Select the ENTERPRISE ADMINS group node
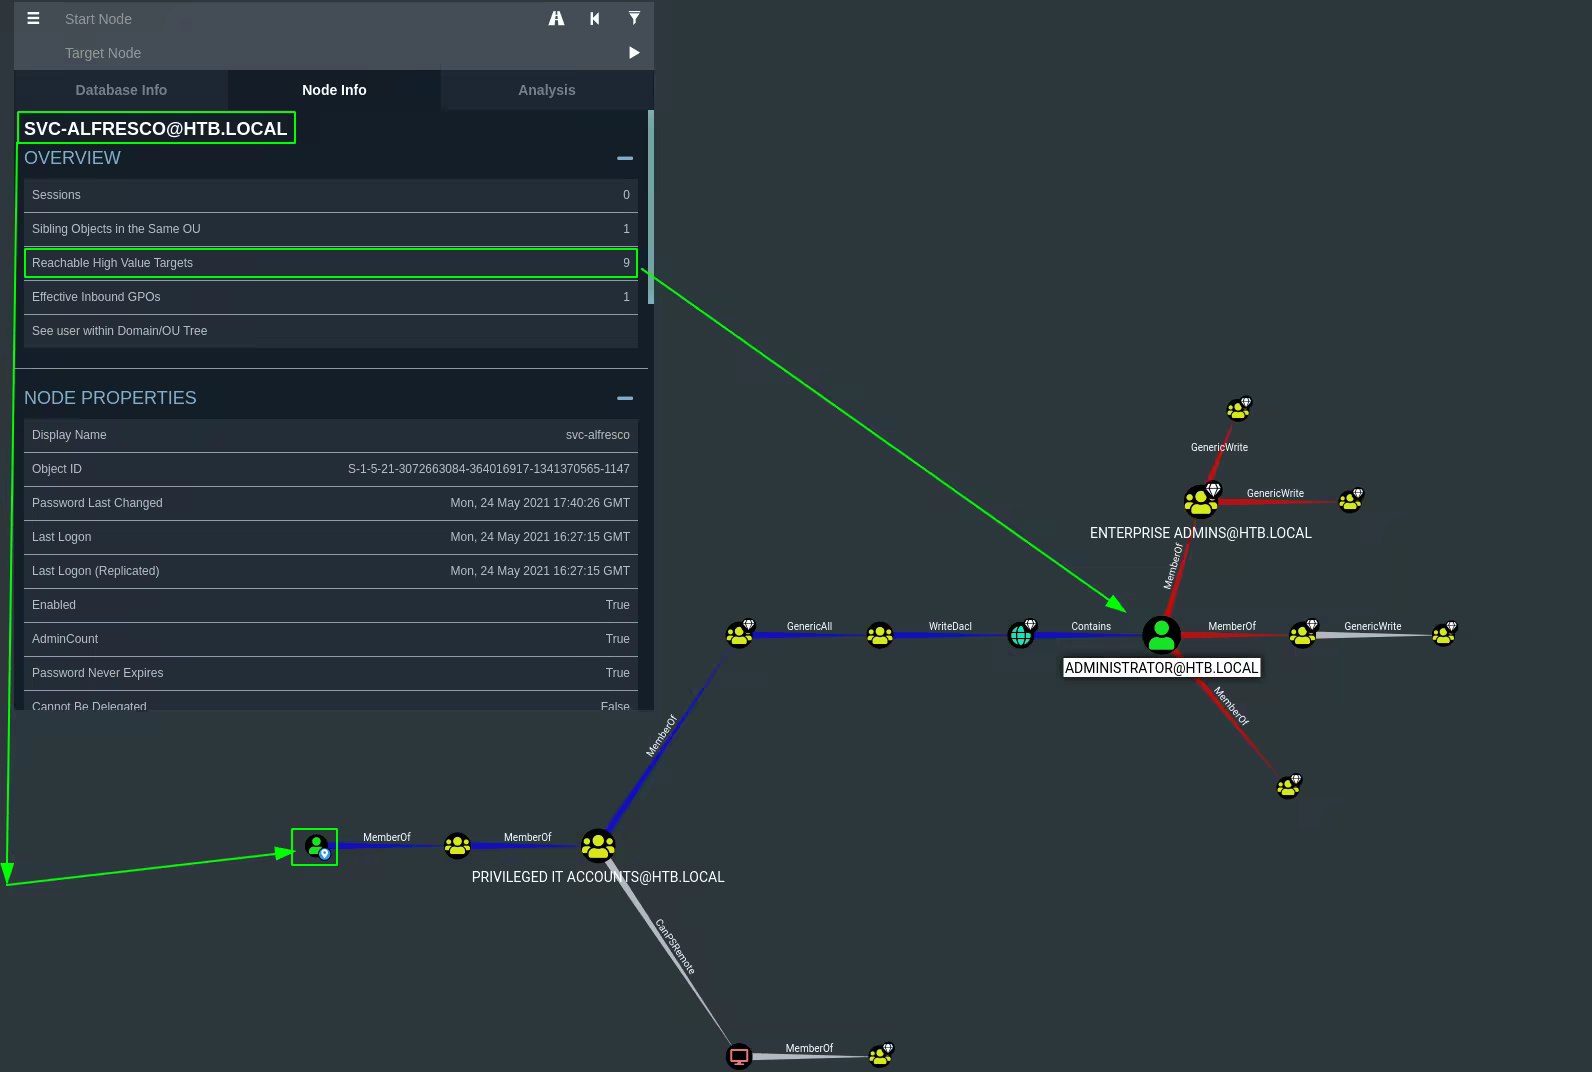The height and width of the screenshot is (1072, 1592). click(x=1199, y=500)
